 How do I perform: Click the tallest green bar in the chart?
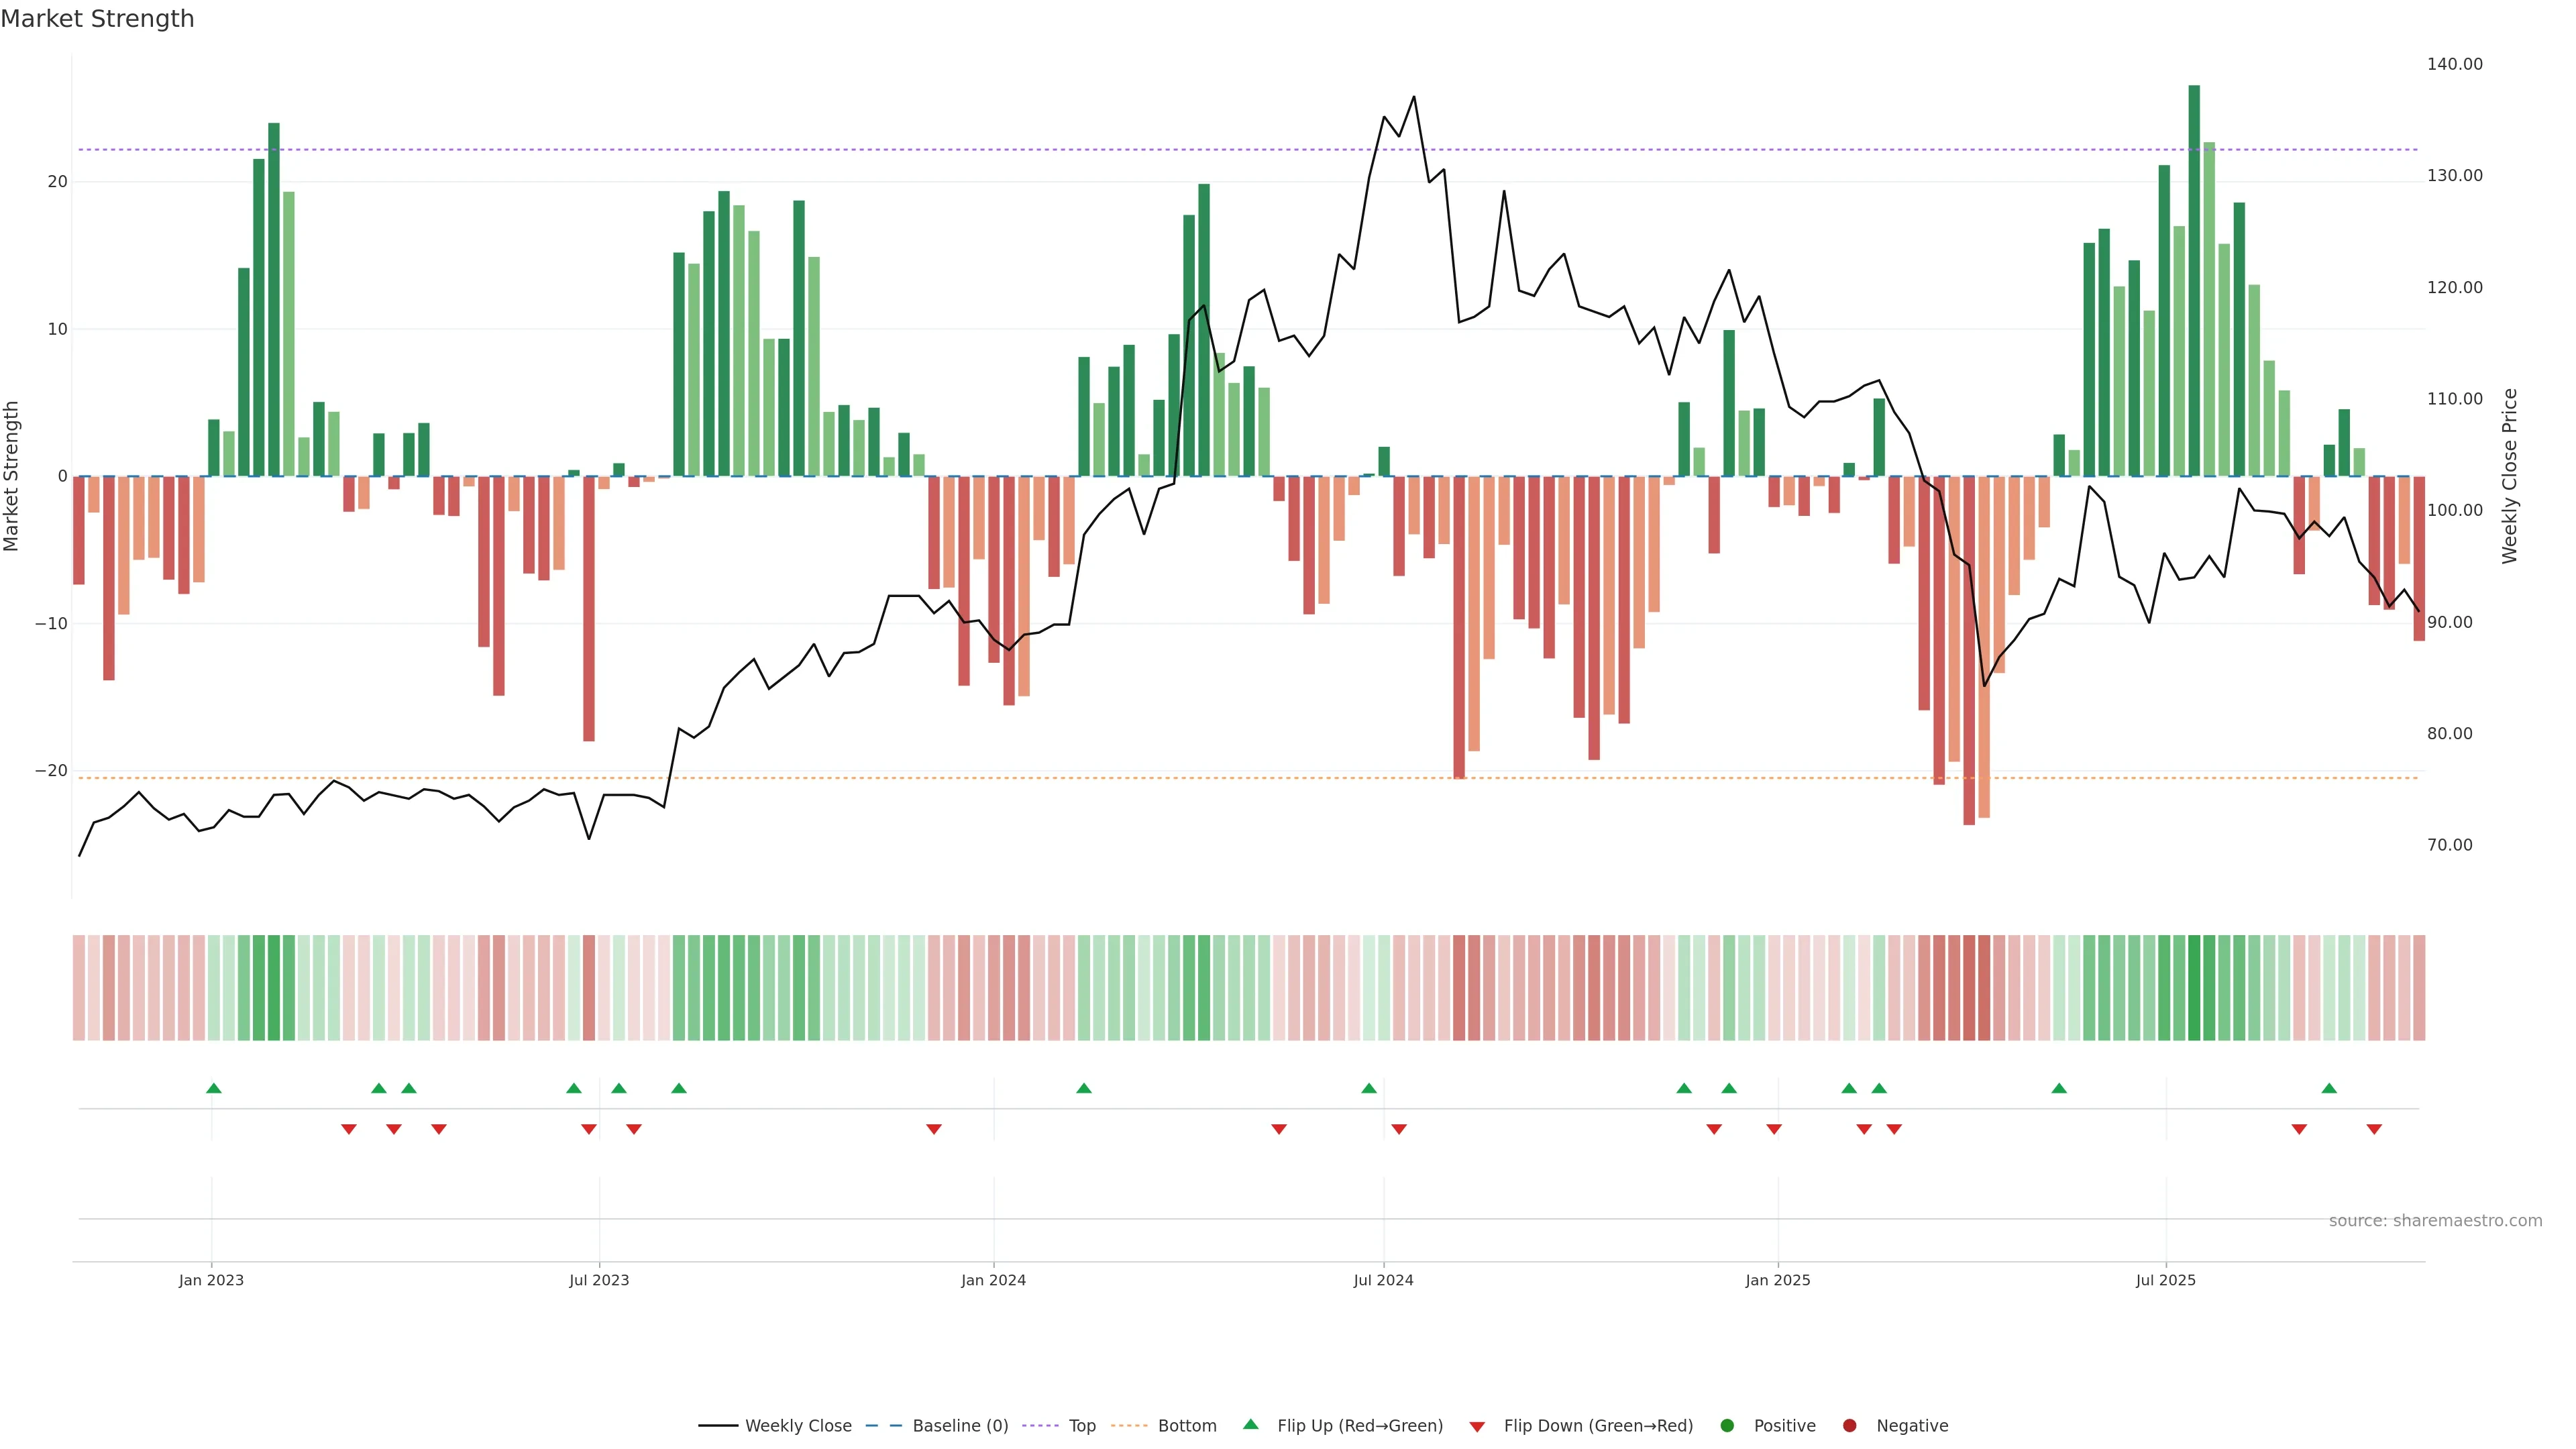(x=2194, y=280)
